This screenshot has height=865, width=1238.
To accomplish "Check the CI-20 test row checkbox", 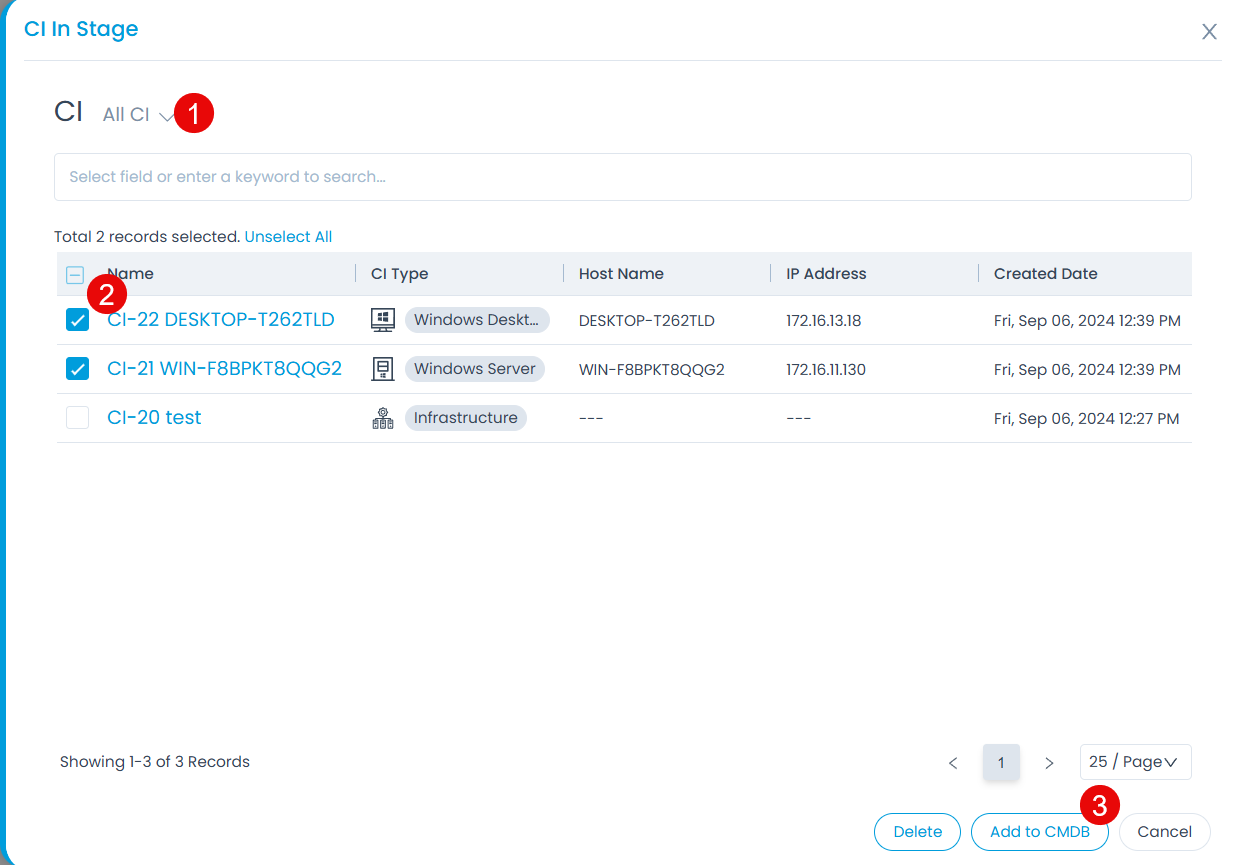I will point(77,418).
